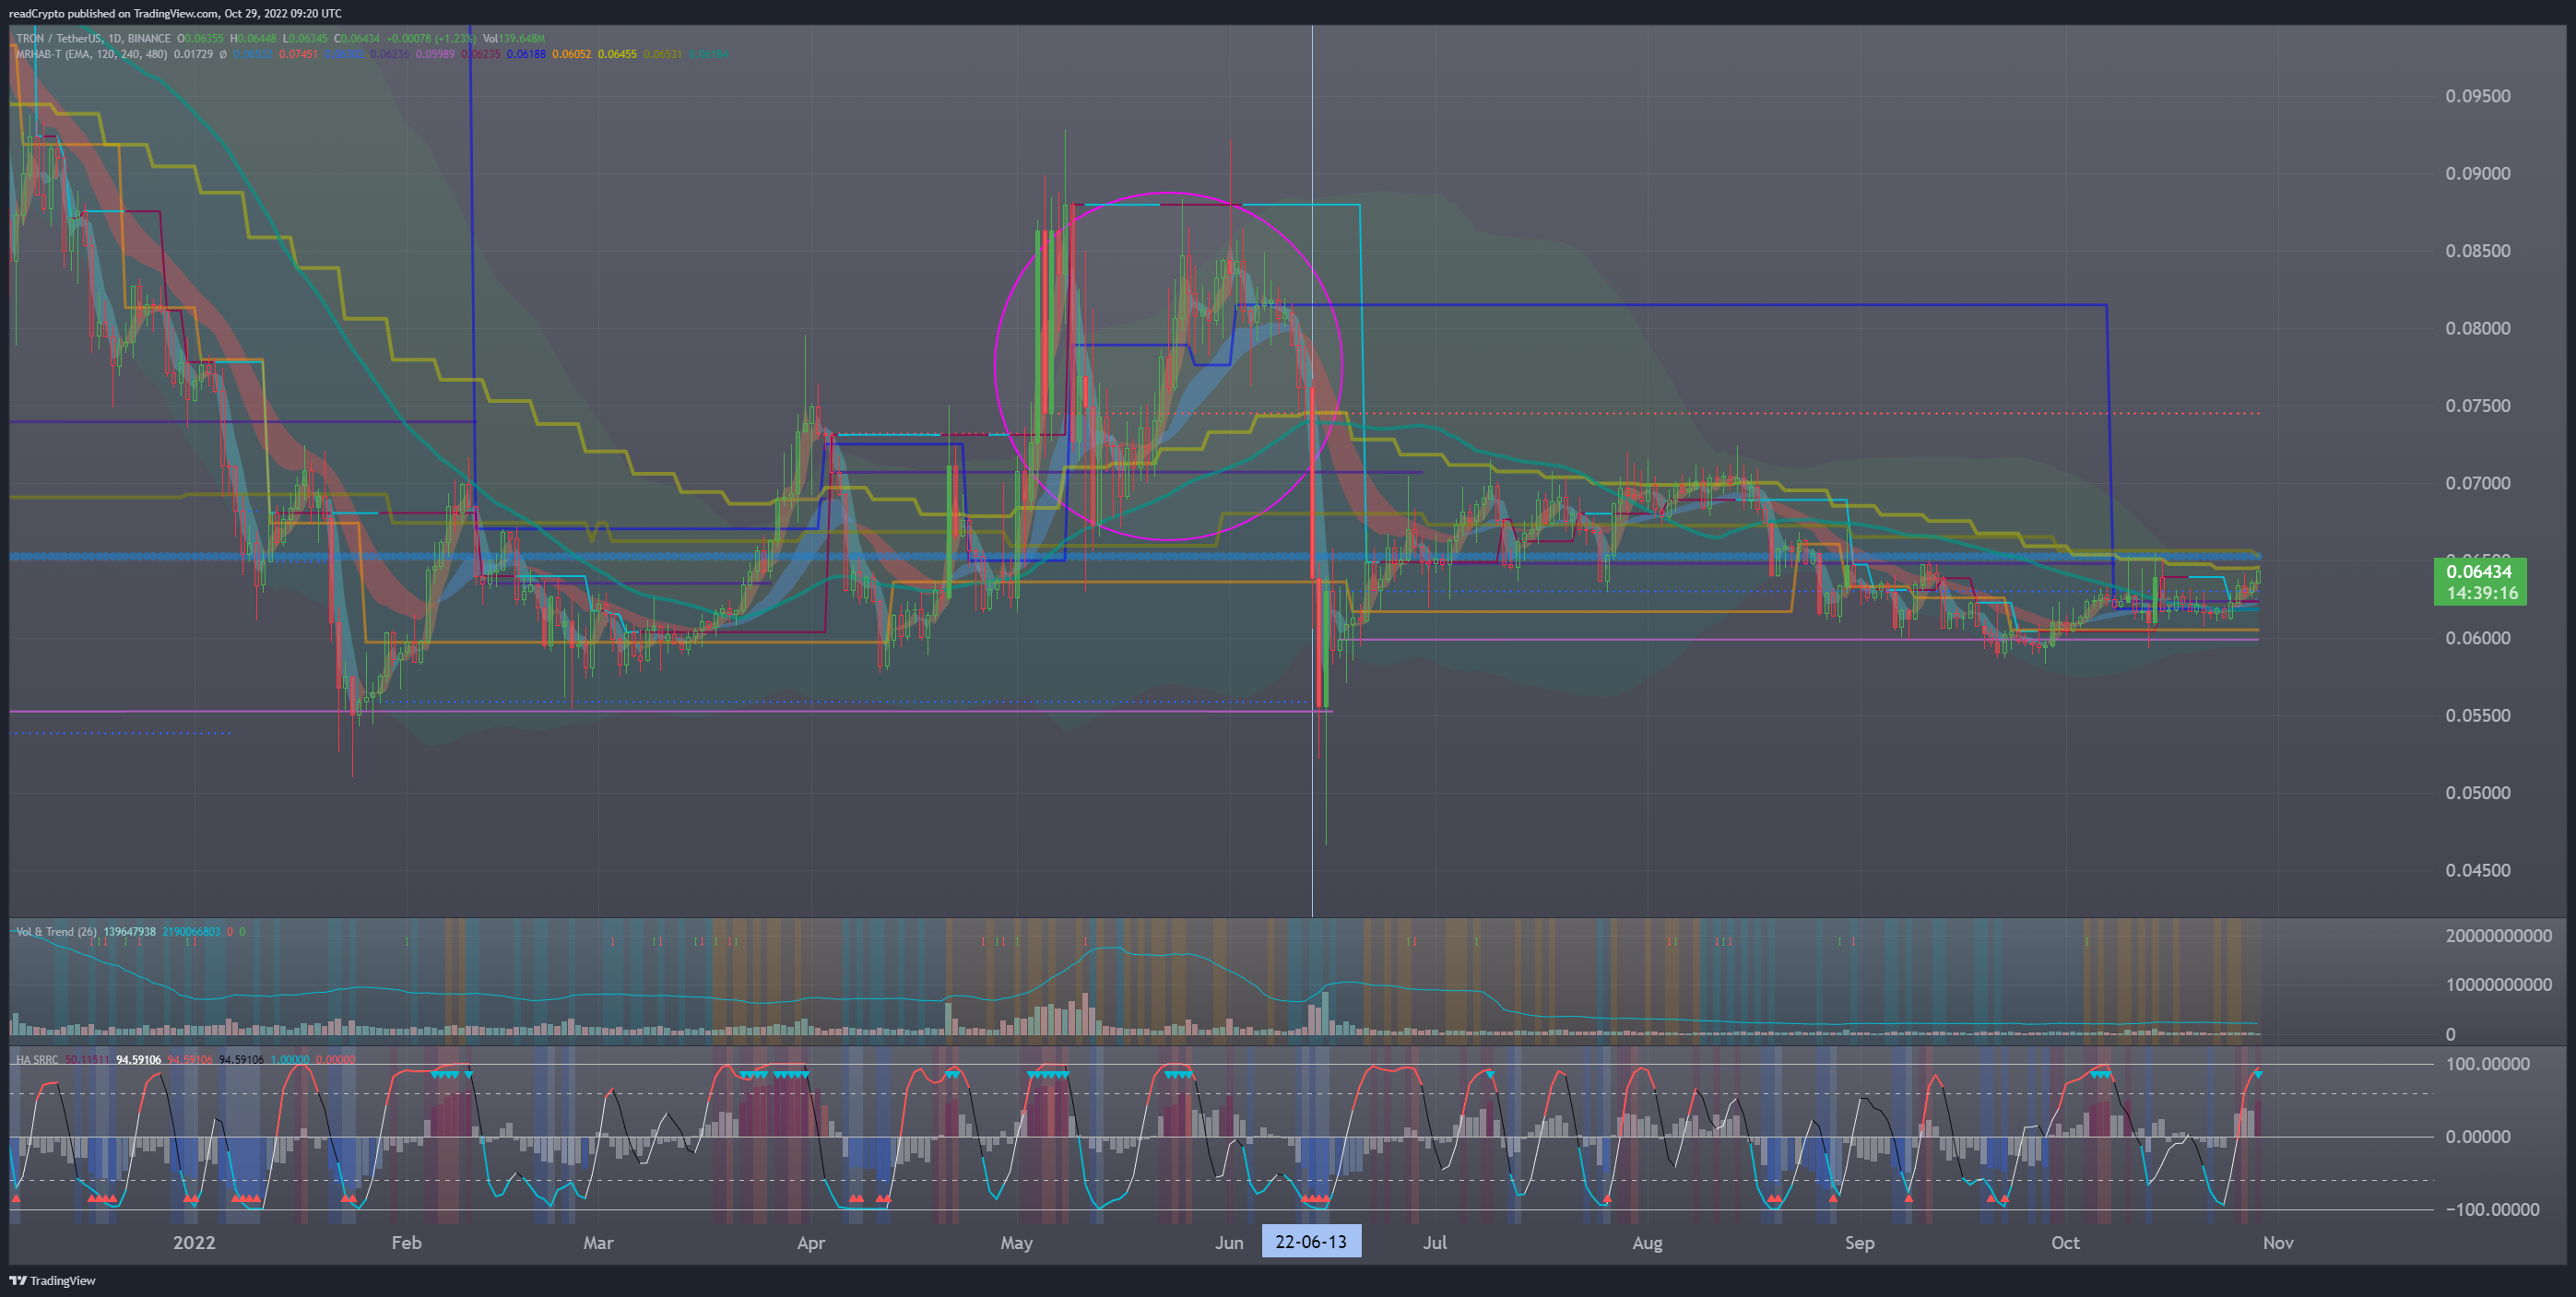Click the 'HA SRRC' indicator title
Image resolution: width=2576 pixels, height=1297 pixels.
pyautogui.click(x=37, y=1060)
